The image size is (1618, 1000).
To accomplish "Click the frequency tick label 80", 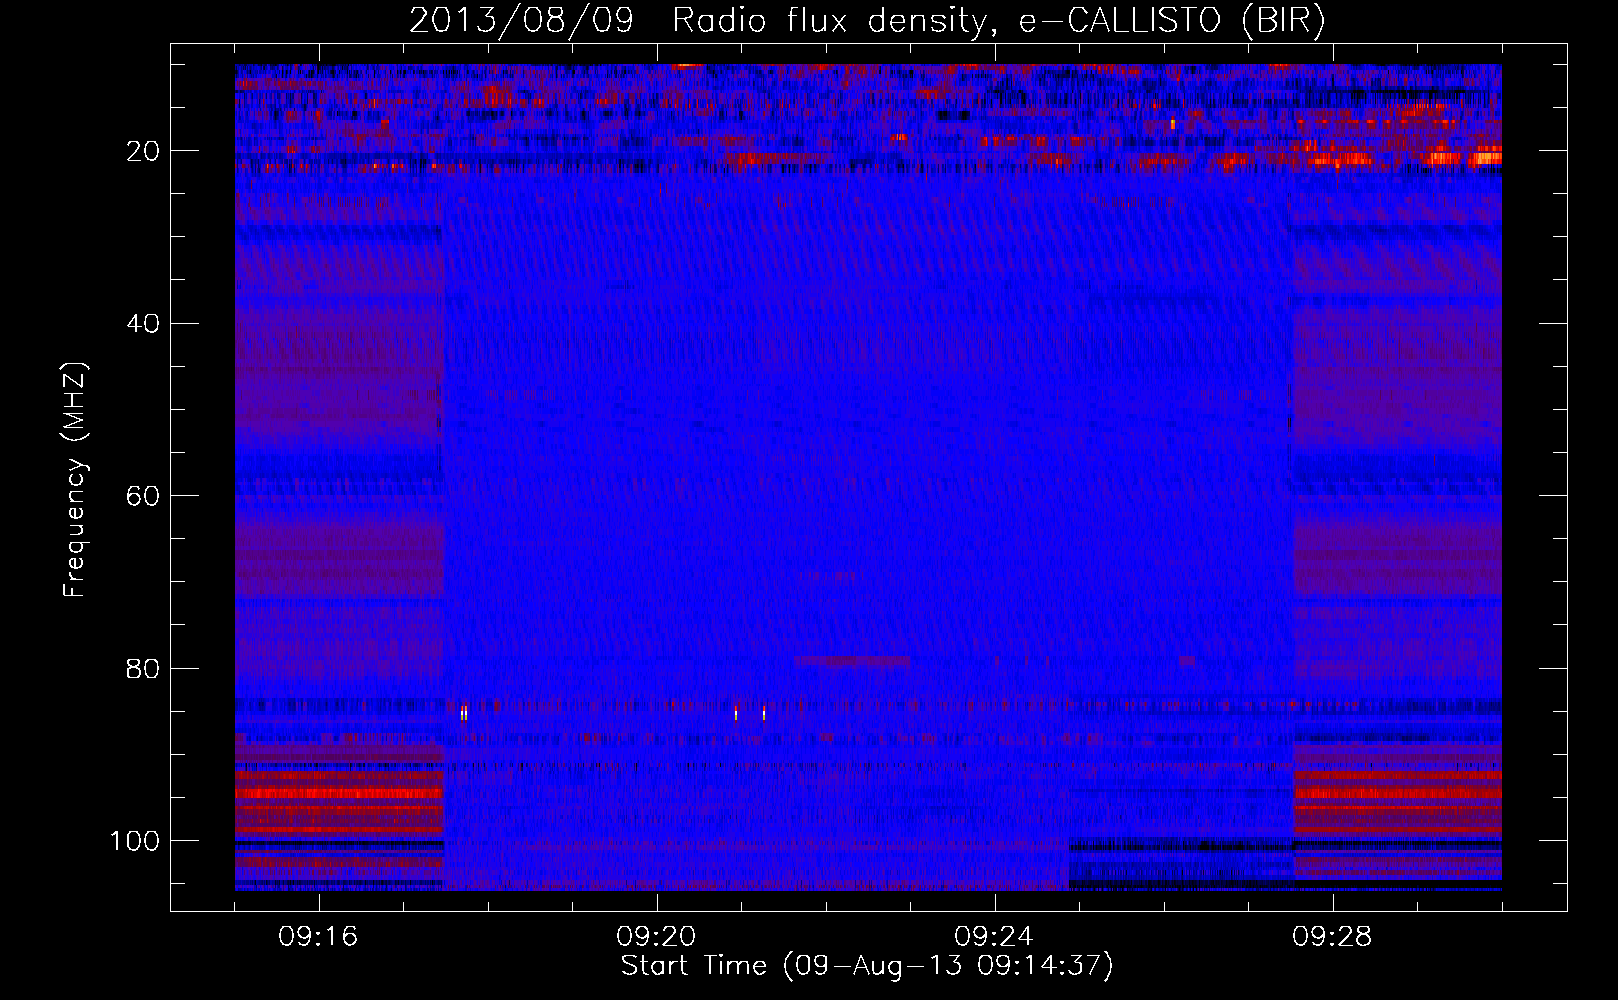I will pos(144,668).
